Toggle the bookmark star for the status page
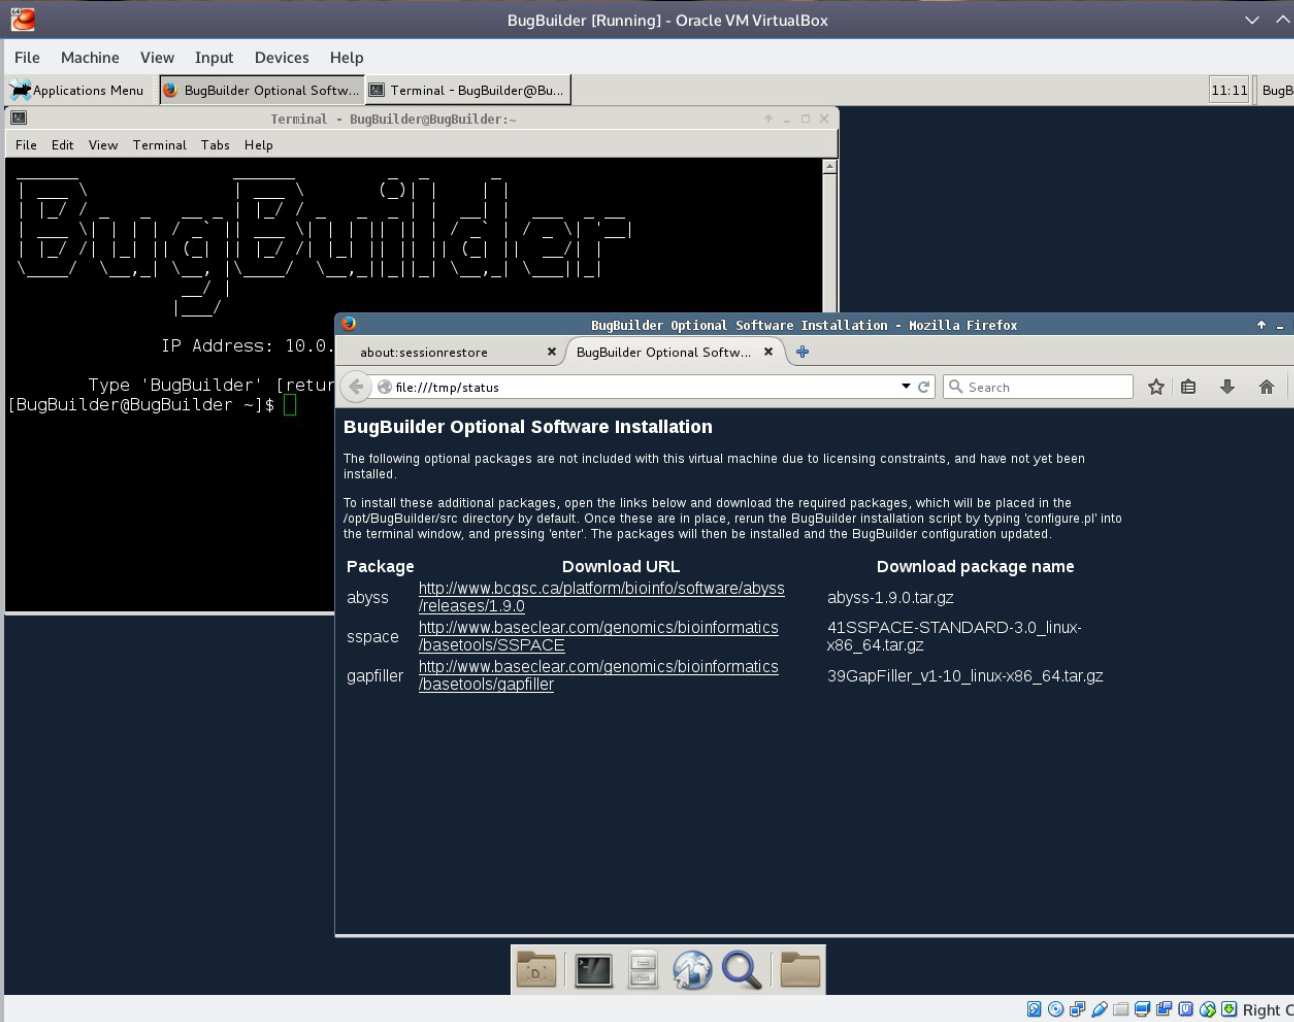1294x1022 pixels. coord(1155,386)
